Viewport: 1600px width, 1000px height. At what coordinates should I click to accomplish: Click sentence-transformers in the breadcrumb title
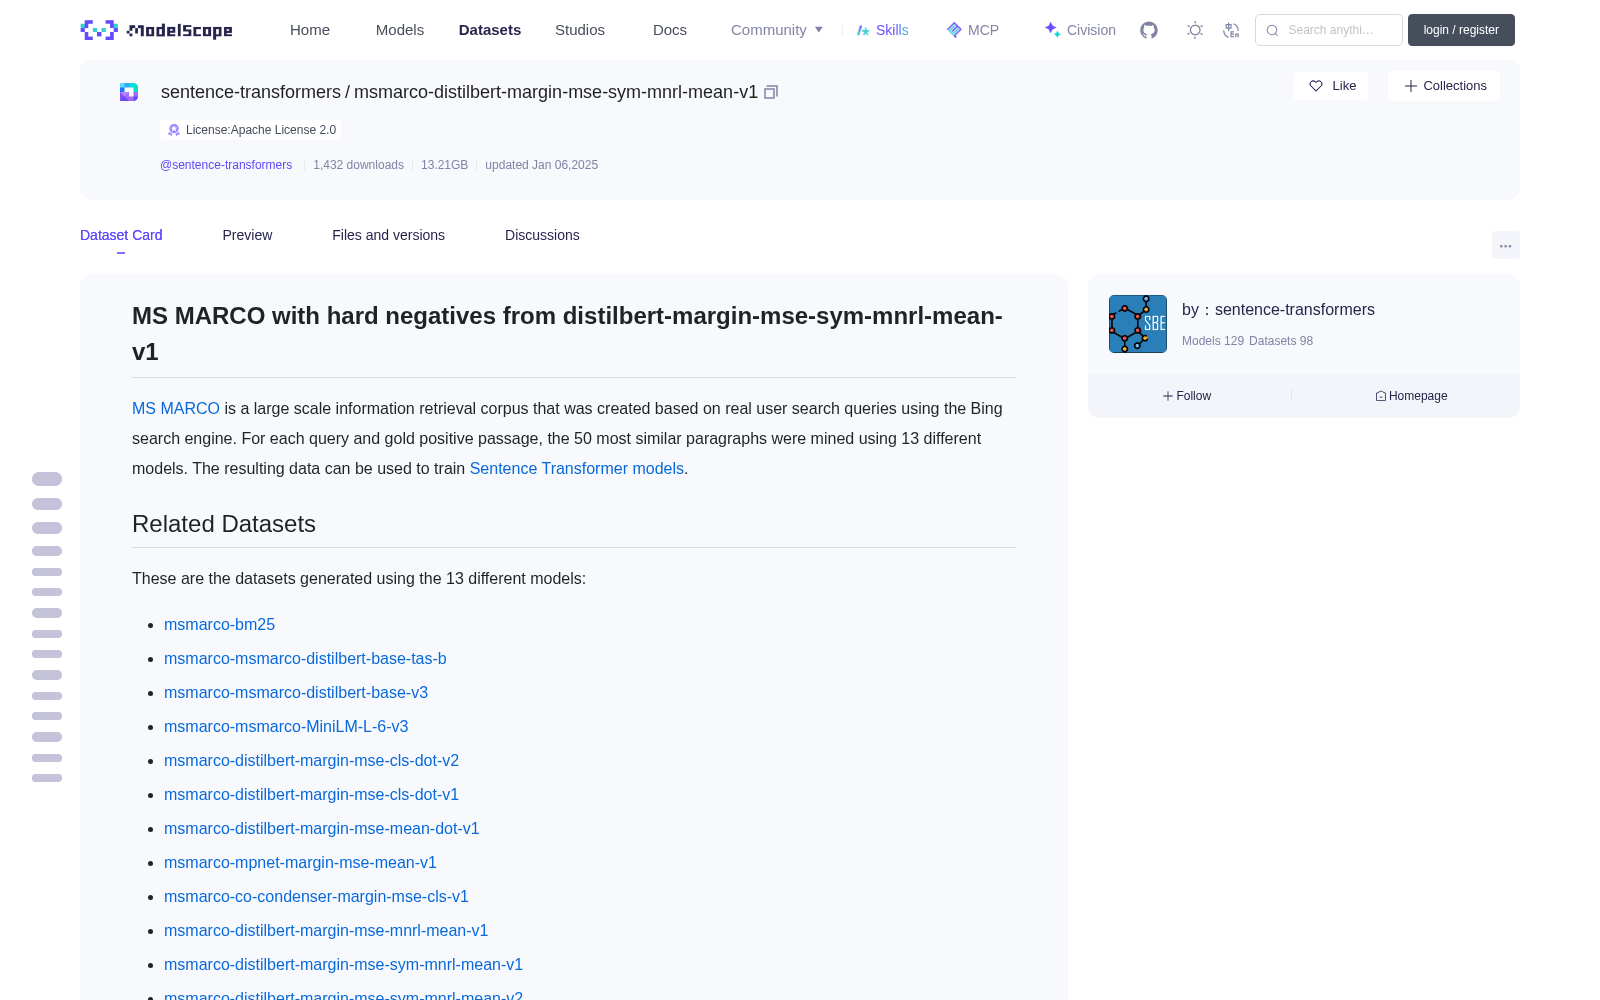coord(251,92)
